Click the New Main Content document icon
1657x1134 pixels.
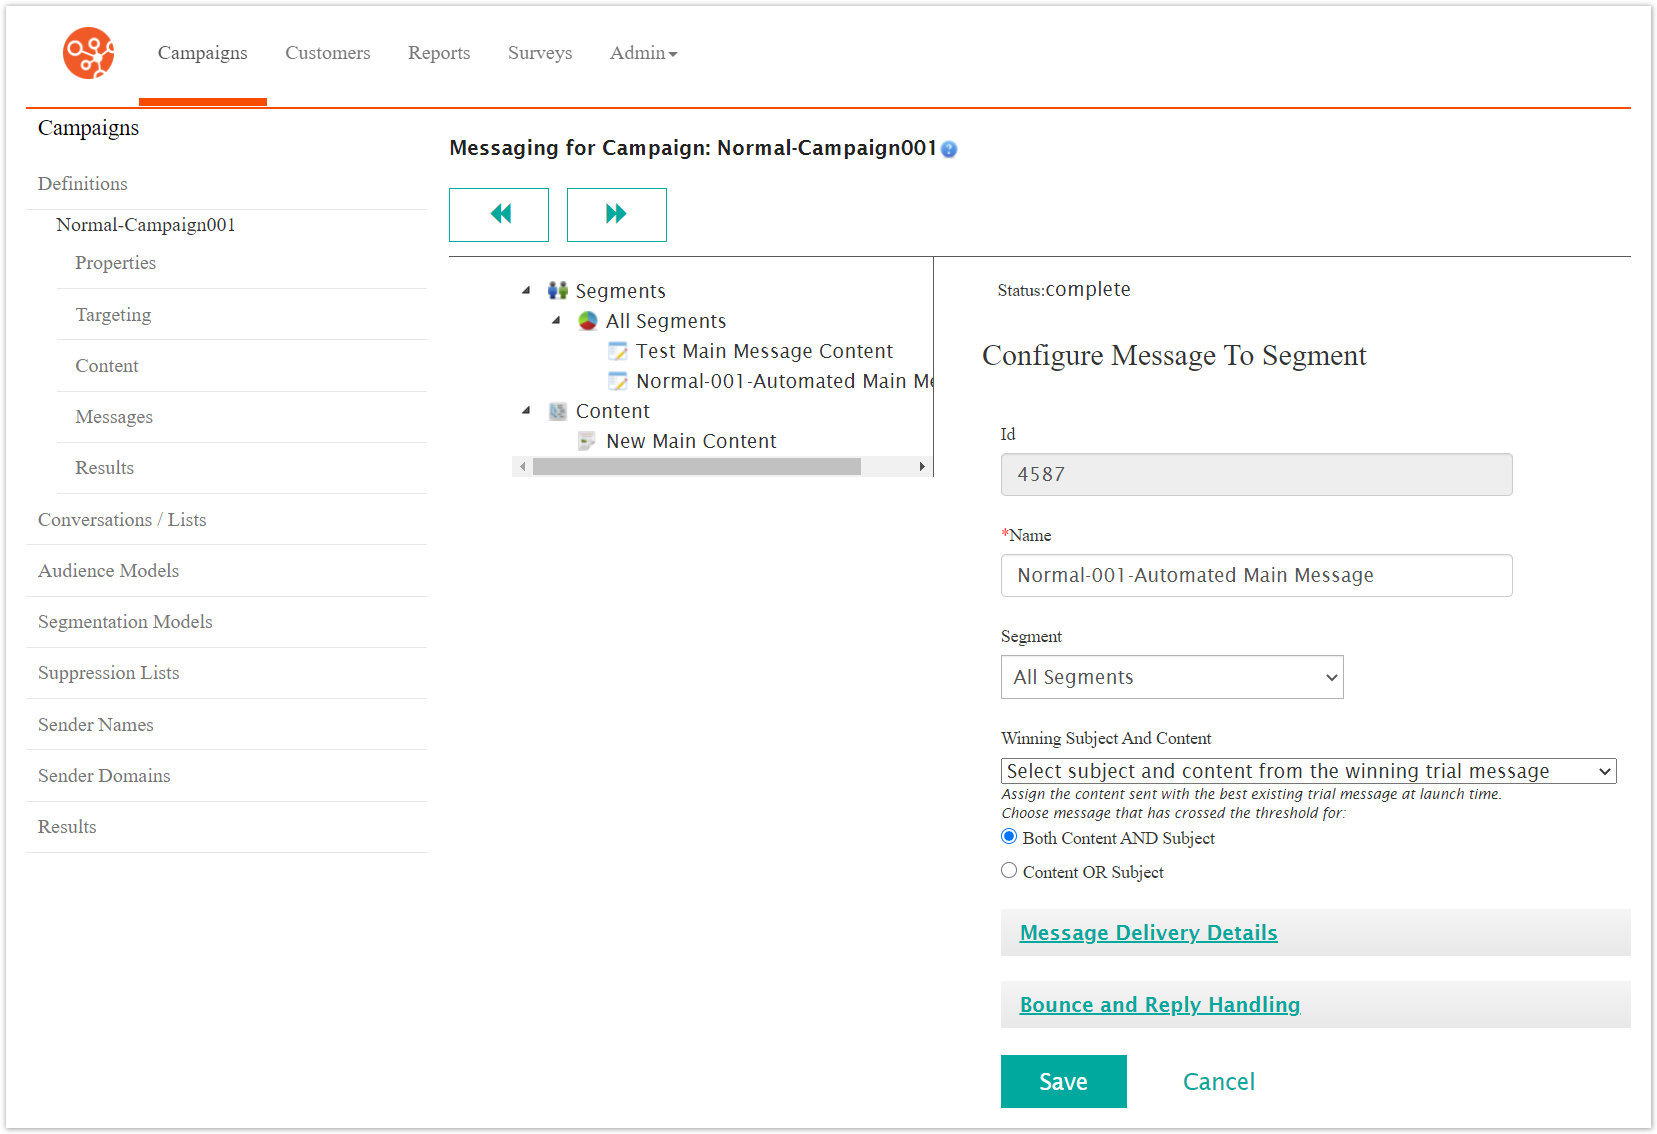pos(588,441)
